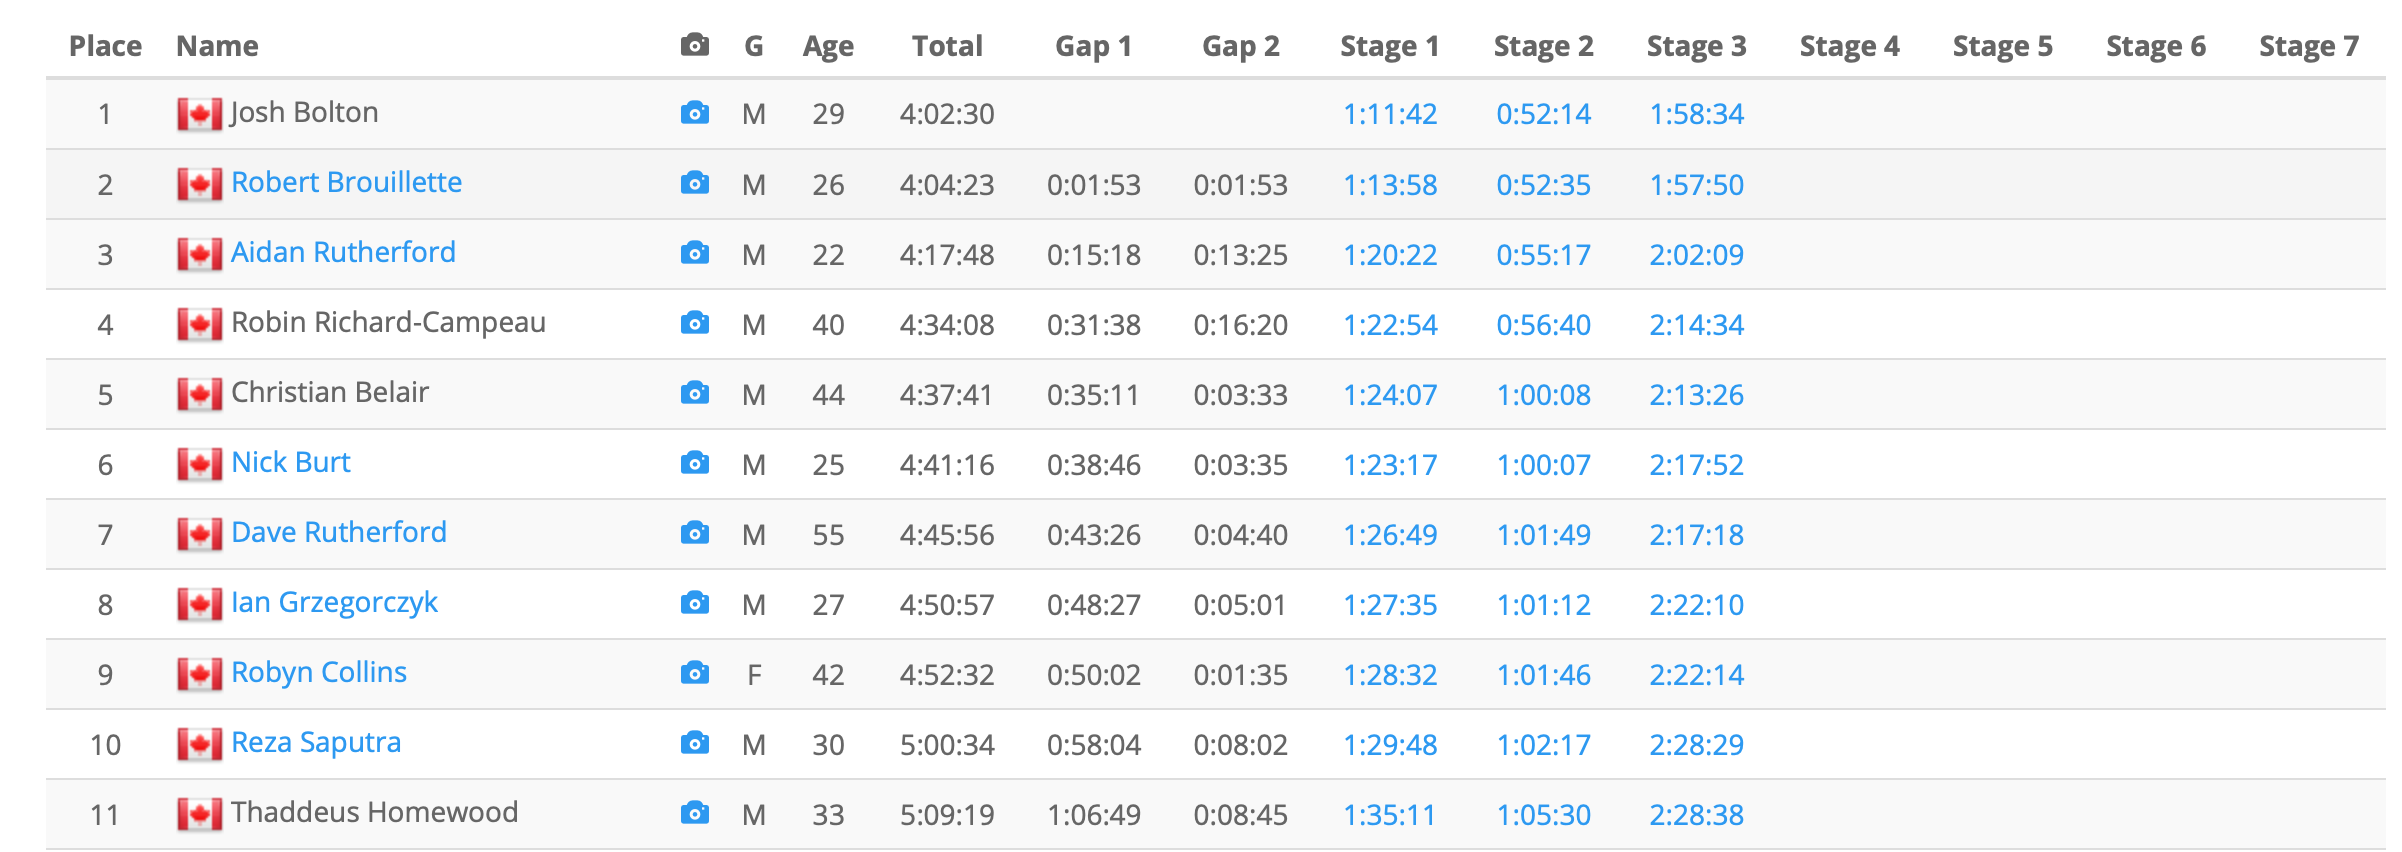View photos for Aidan Rutherford

694,253
